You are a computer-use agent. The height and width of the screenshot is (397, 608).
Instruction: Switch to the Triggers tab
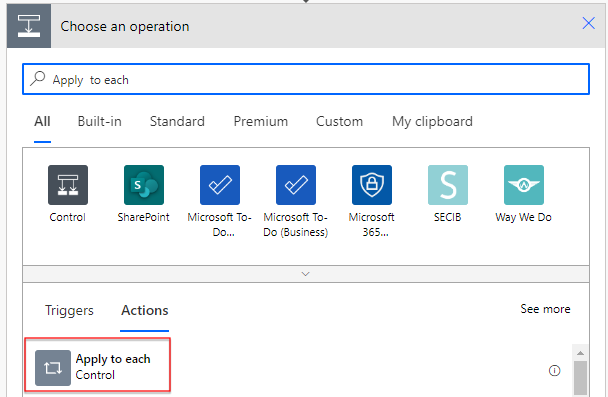click(x=69, y=310)
